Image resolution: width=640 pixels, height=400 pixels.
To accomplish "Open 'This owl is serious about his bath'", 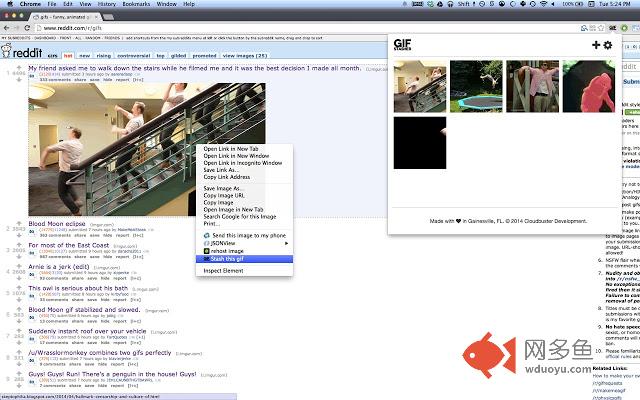I will (x=78, y=288).
